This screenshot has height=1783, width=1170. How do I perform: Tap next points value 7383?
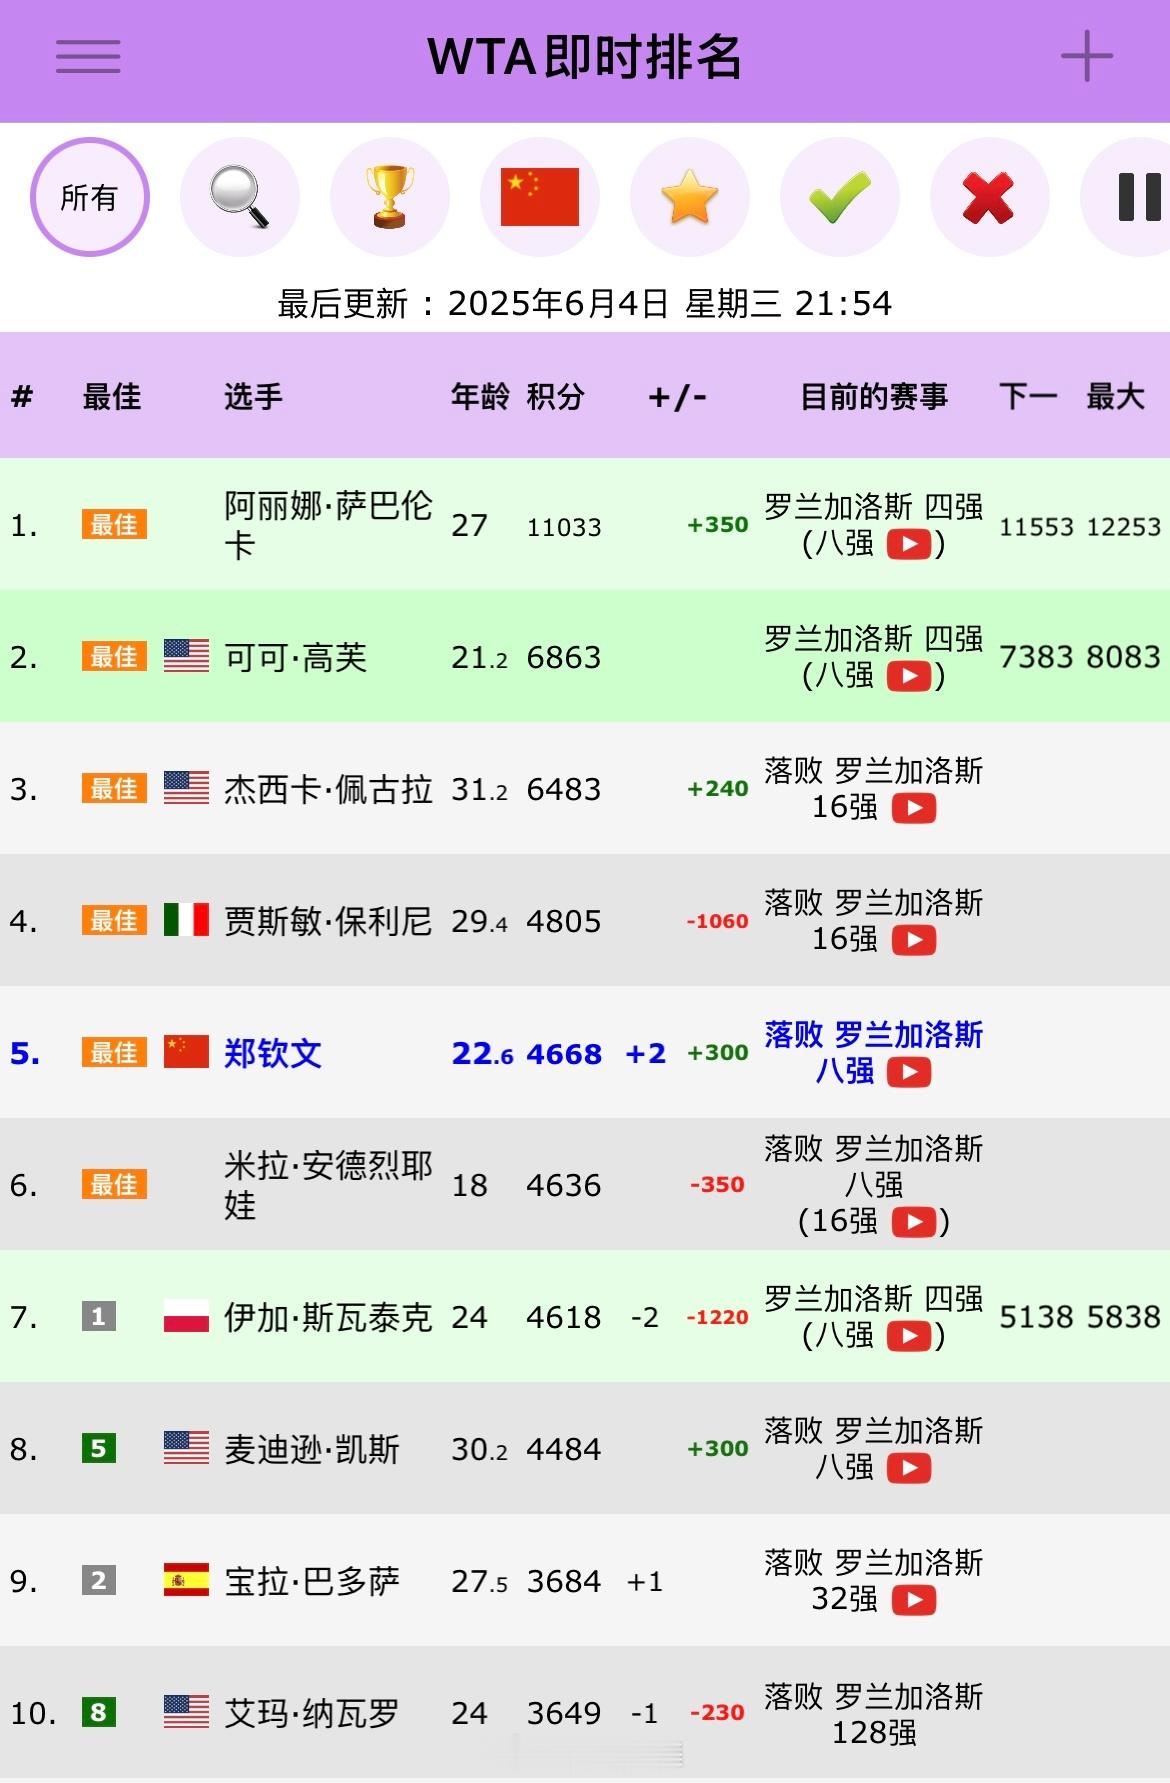coord(1037,657)
